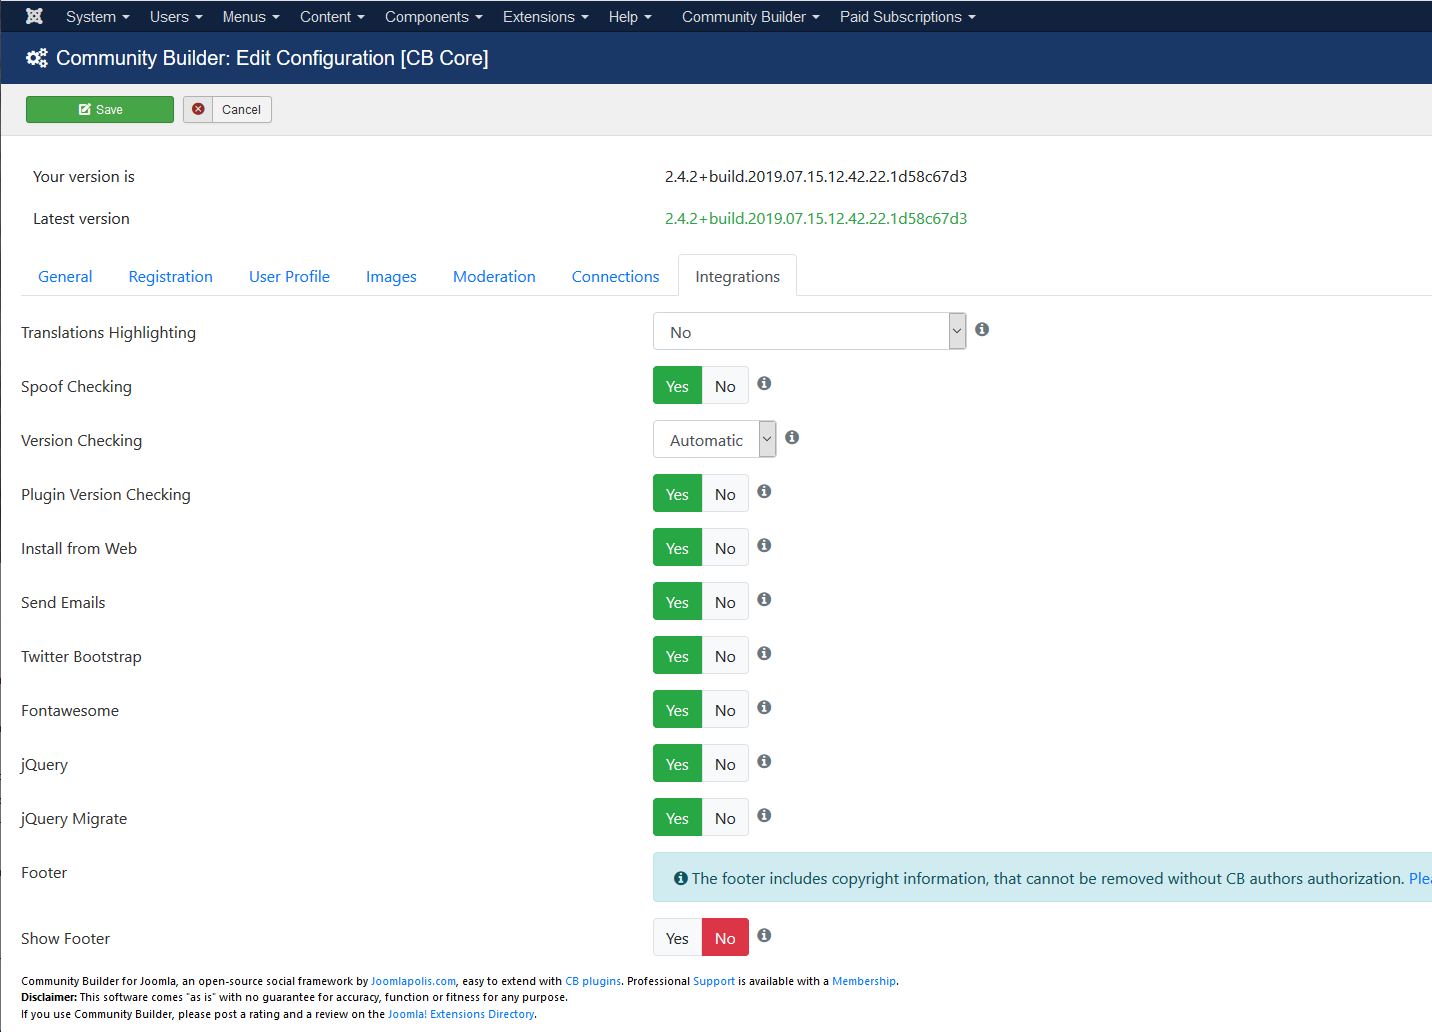Switch to the User Profile tab
This screenshot has width=1432, height=1032.
click(289, 276)
